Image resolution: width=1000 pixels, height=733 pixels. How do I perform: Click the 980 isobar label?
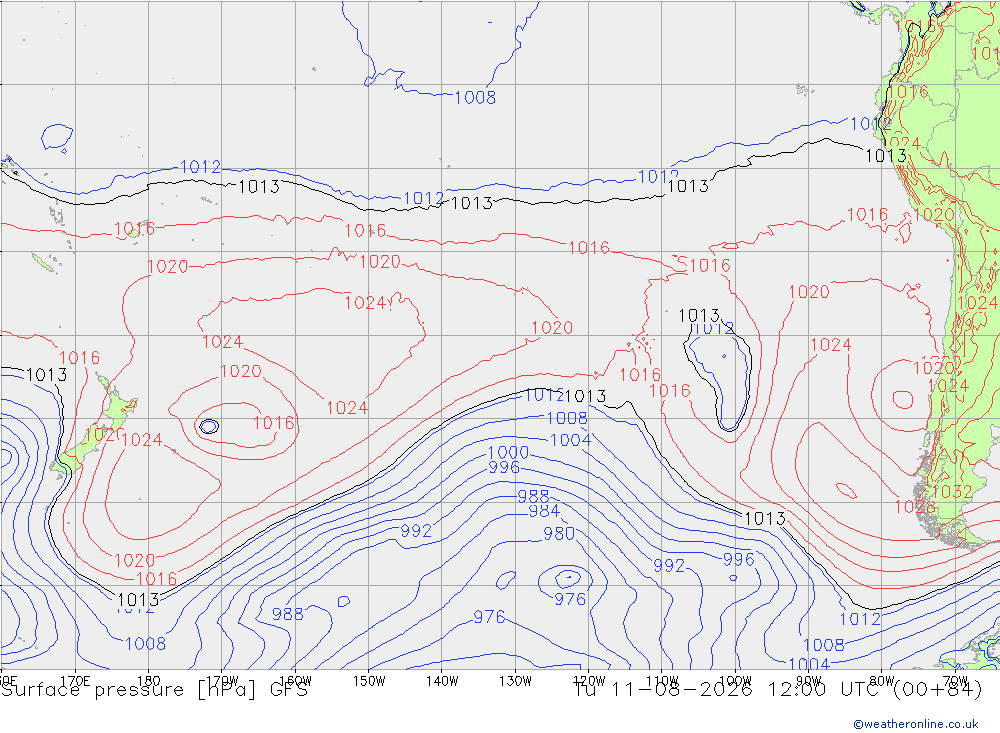point(559,533)
